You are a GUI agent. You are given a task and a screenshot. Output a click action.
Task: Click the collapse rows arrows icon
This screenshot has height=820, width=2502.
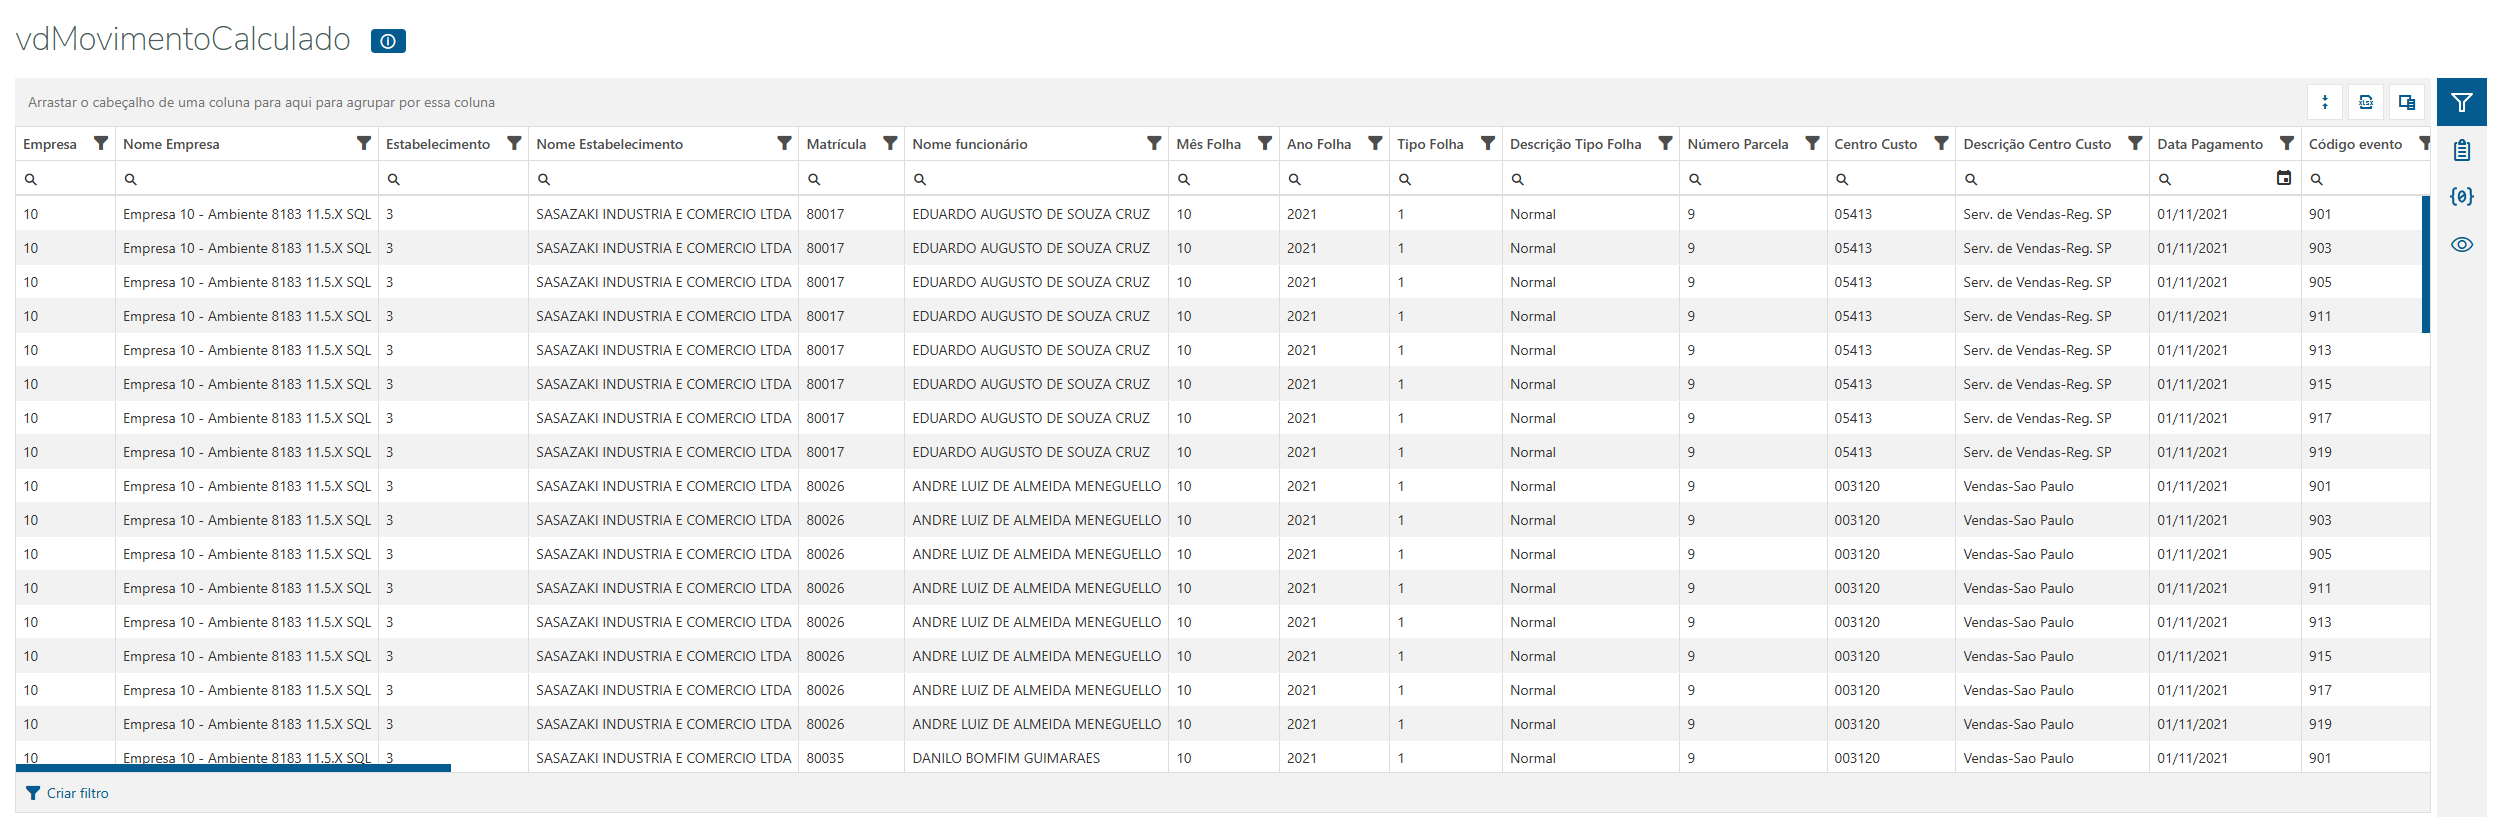click(x=2325, y=102)
